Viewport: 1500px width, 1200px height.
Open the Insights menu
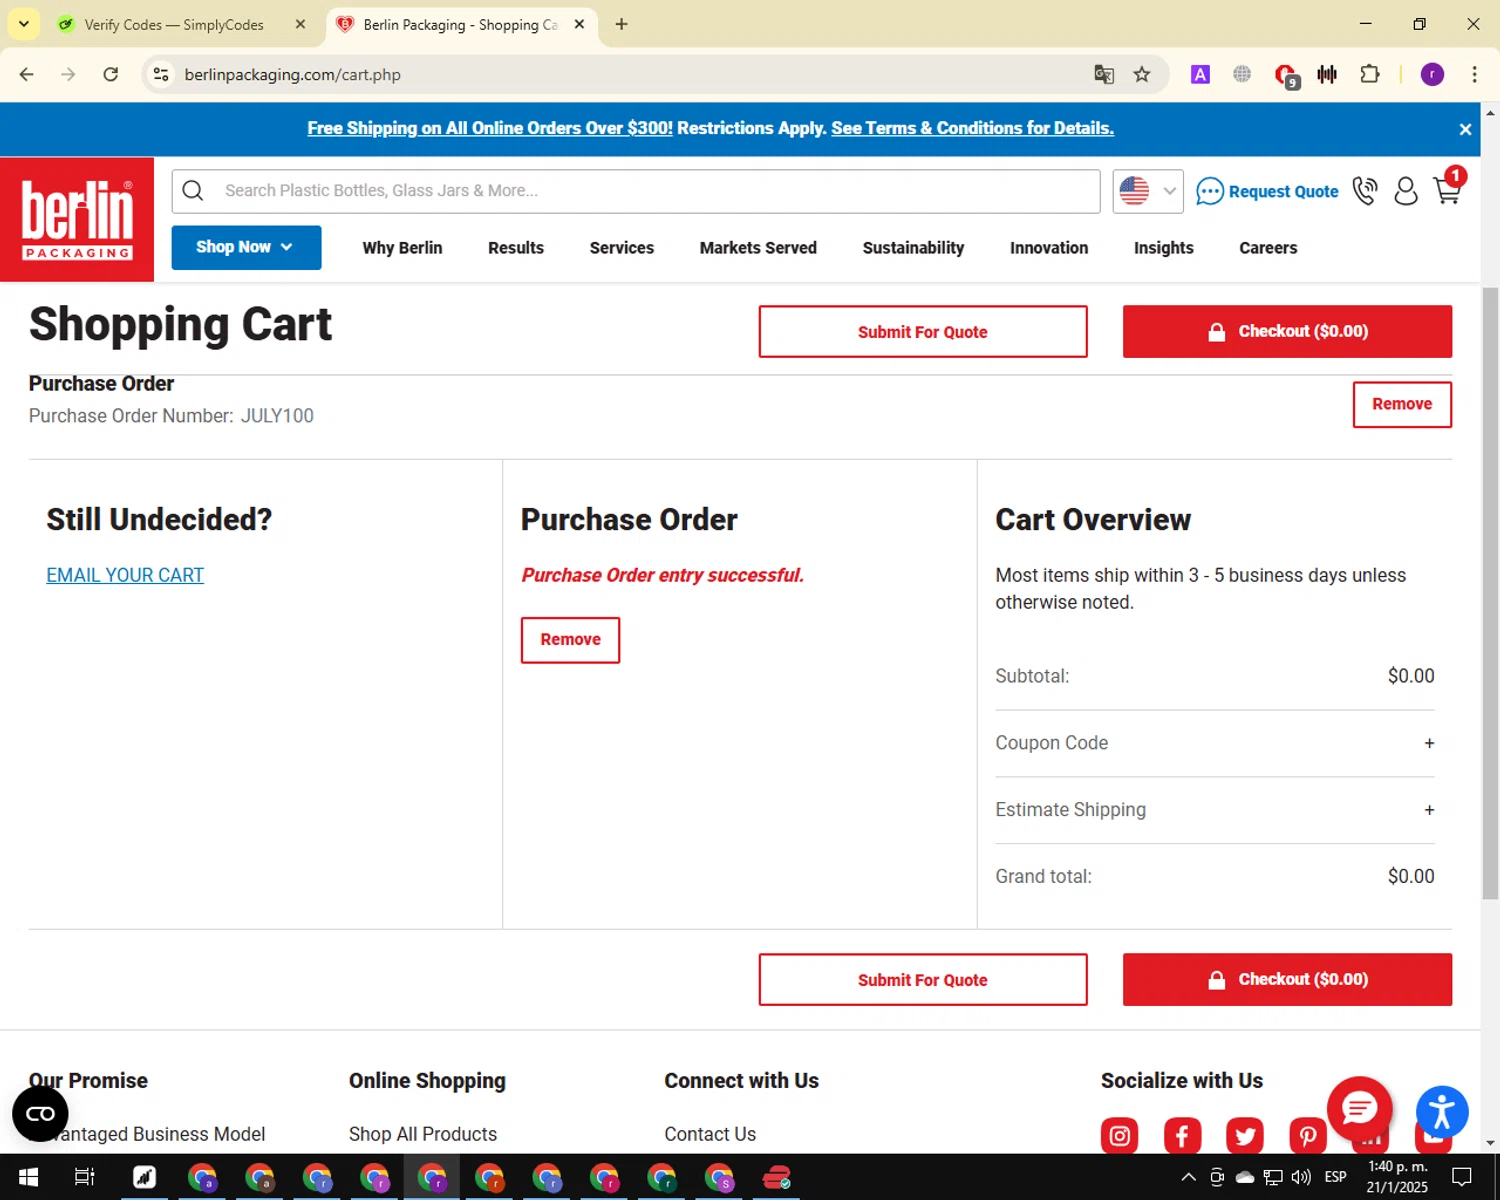1164,248
